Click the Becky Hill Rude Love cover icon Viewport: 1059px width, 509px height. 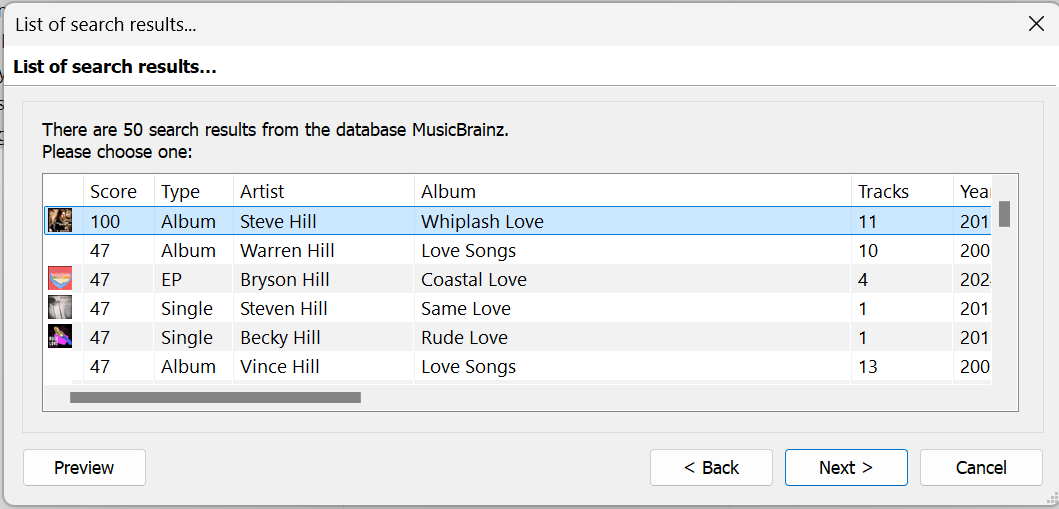60,337
